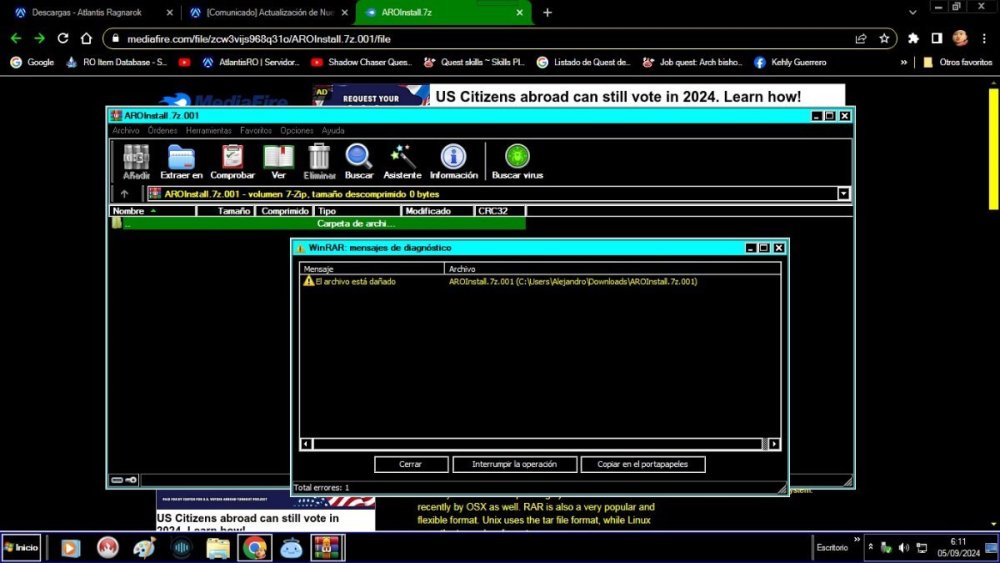1000x563 pixels.
Task: Open the Opciones menu
Action: point(297,131)
